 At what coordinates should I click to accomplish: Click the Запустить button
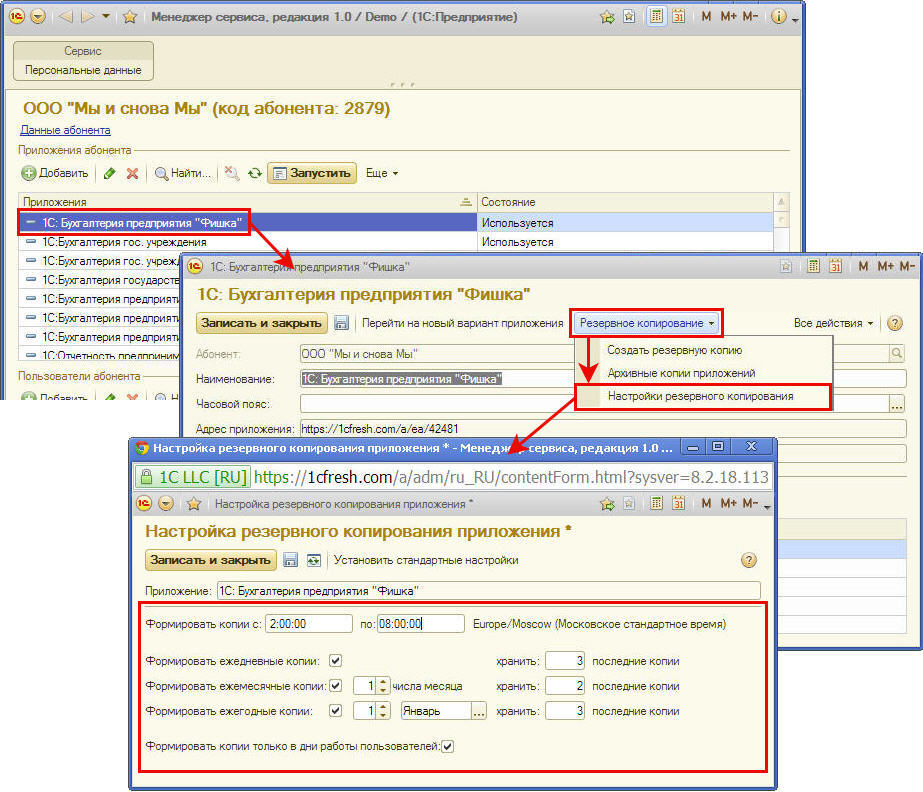point(312,173)
